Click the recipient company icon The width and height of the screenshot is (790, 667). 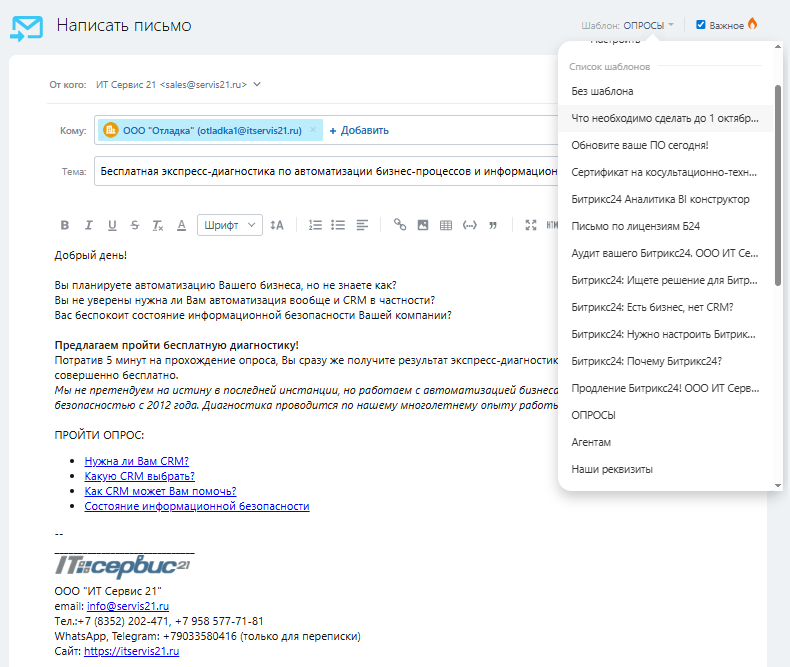point(110,130)
